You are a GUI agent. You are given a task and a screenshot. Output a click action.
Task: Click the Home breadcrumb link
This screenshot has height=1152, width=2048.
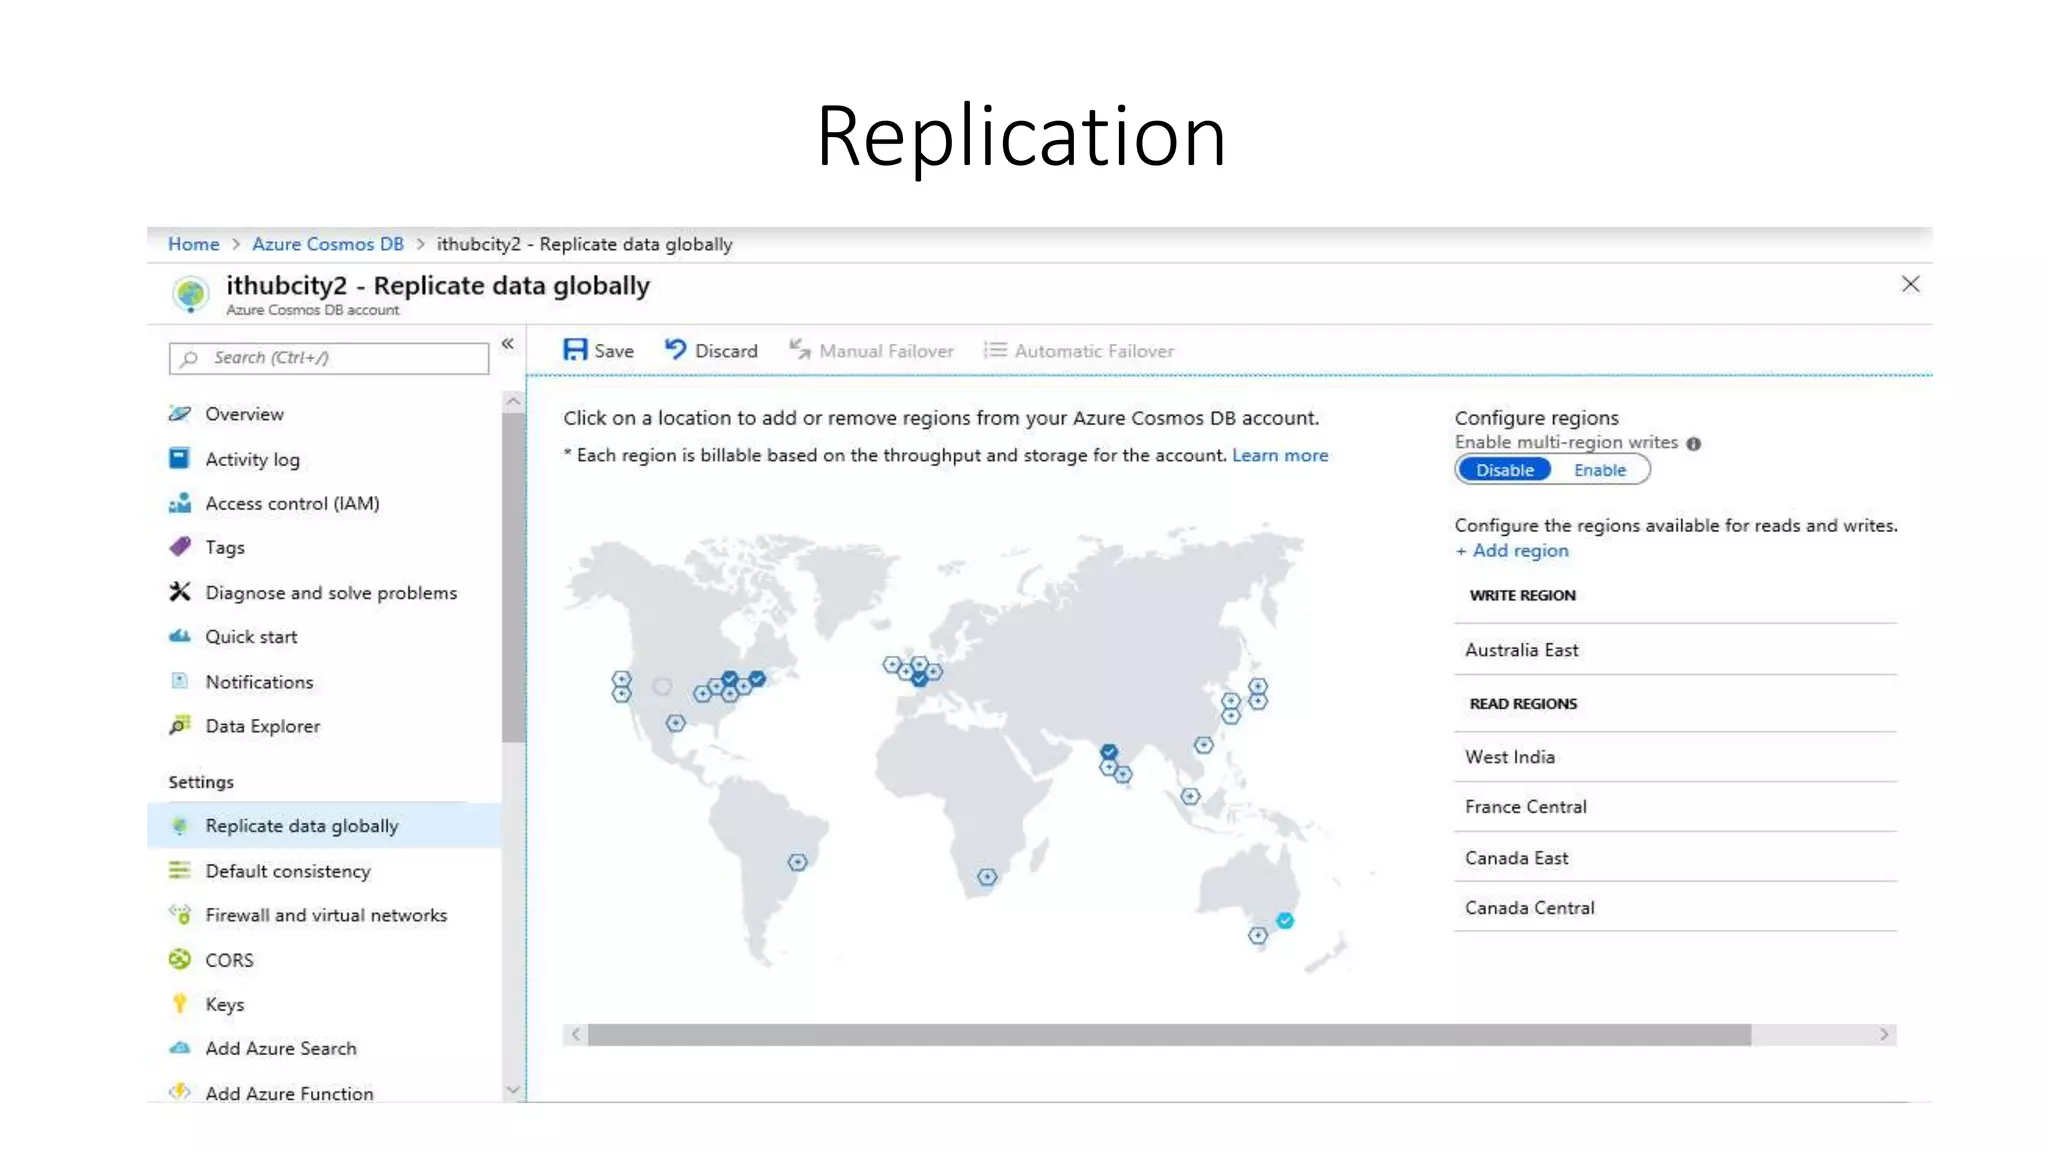tap(193, 244)
